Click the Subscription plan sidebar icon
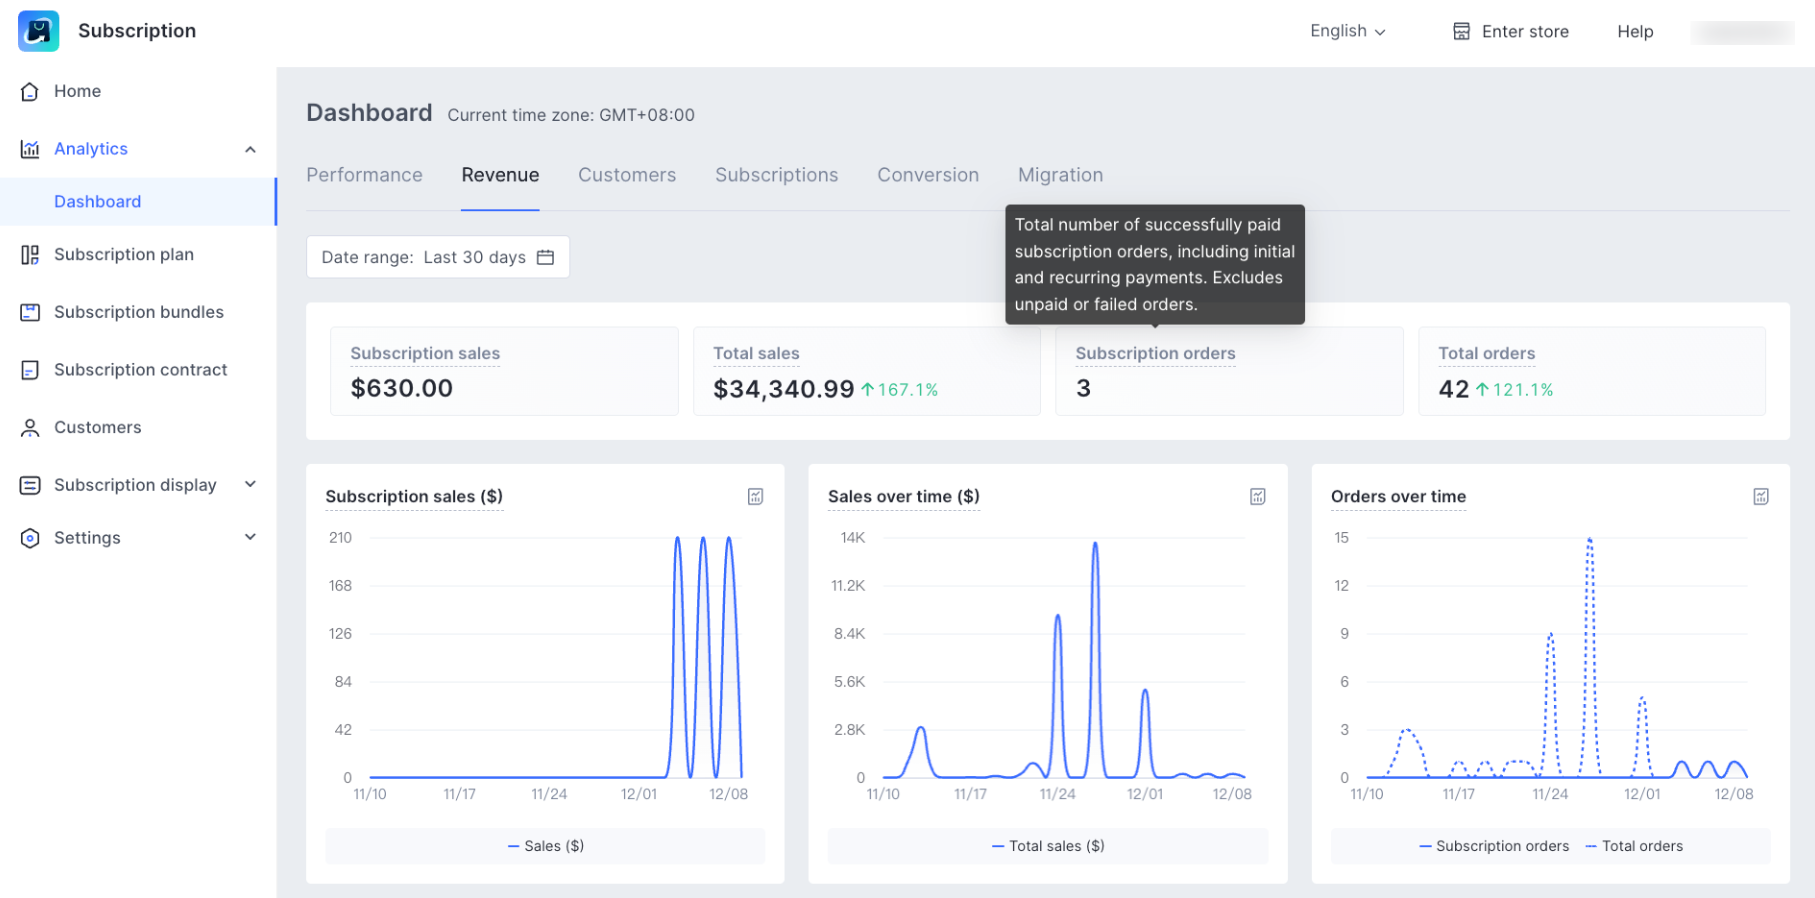The width and height of the screenshot is (1815, 898). pyautogui.click(x=30, y=255)
